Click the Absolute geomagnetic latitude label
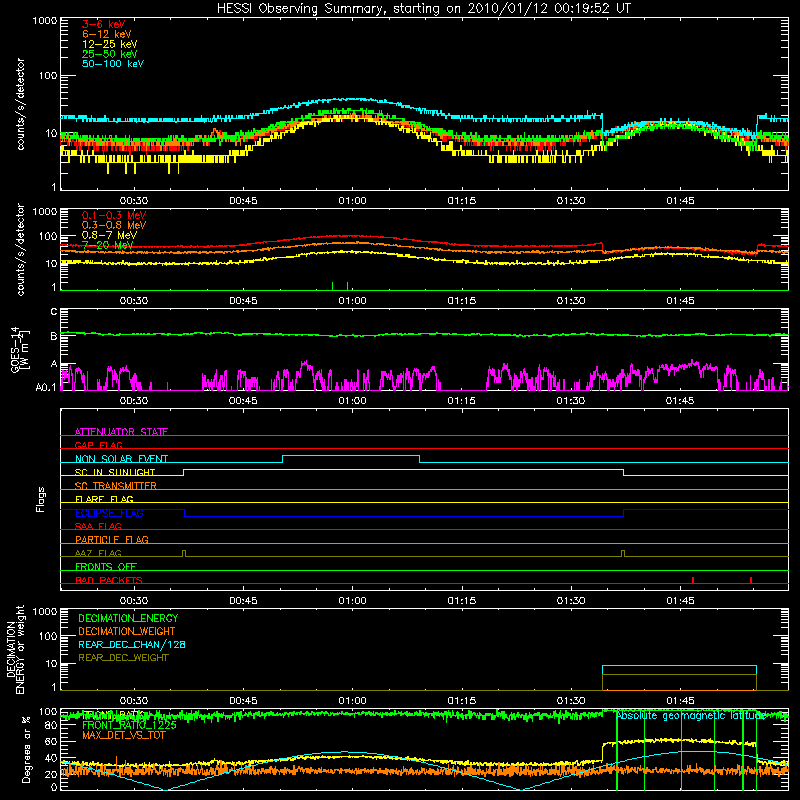Image resolution: width=800 pixels, height=800 pixels. (x=691, y=716)
